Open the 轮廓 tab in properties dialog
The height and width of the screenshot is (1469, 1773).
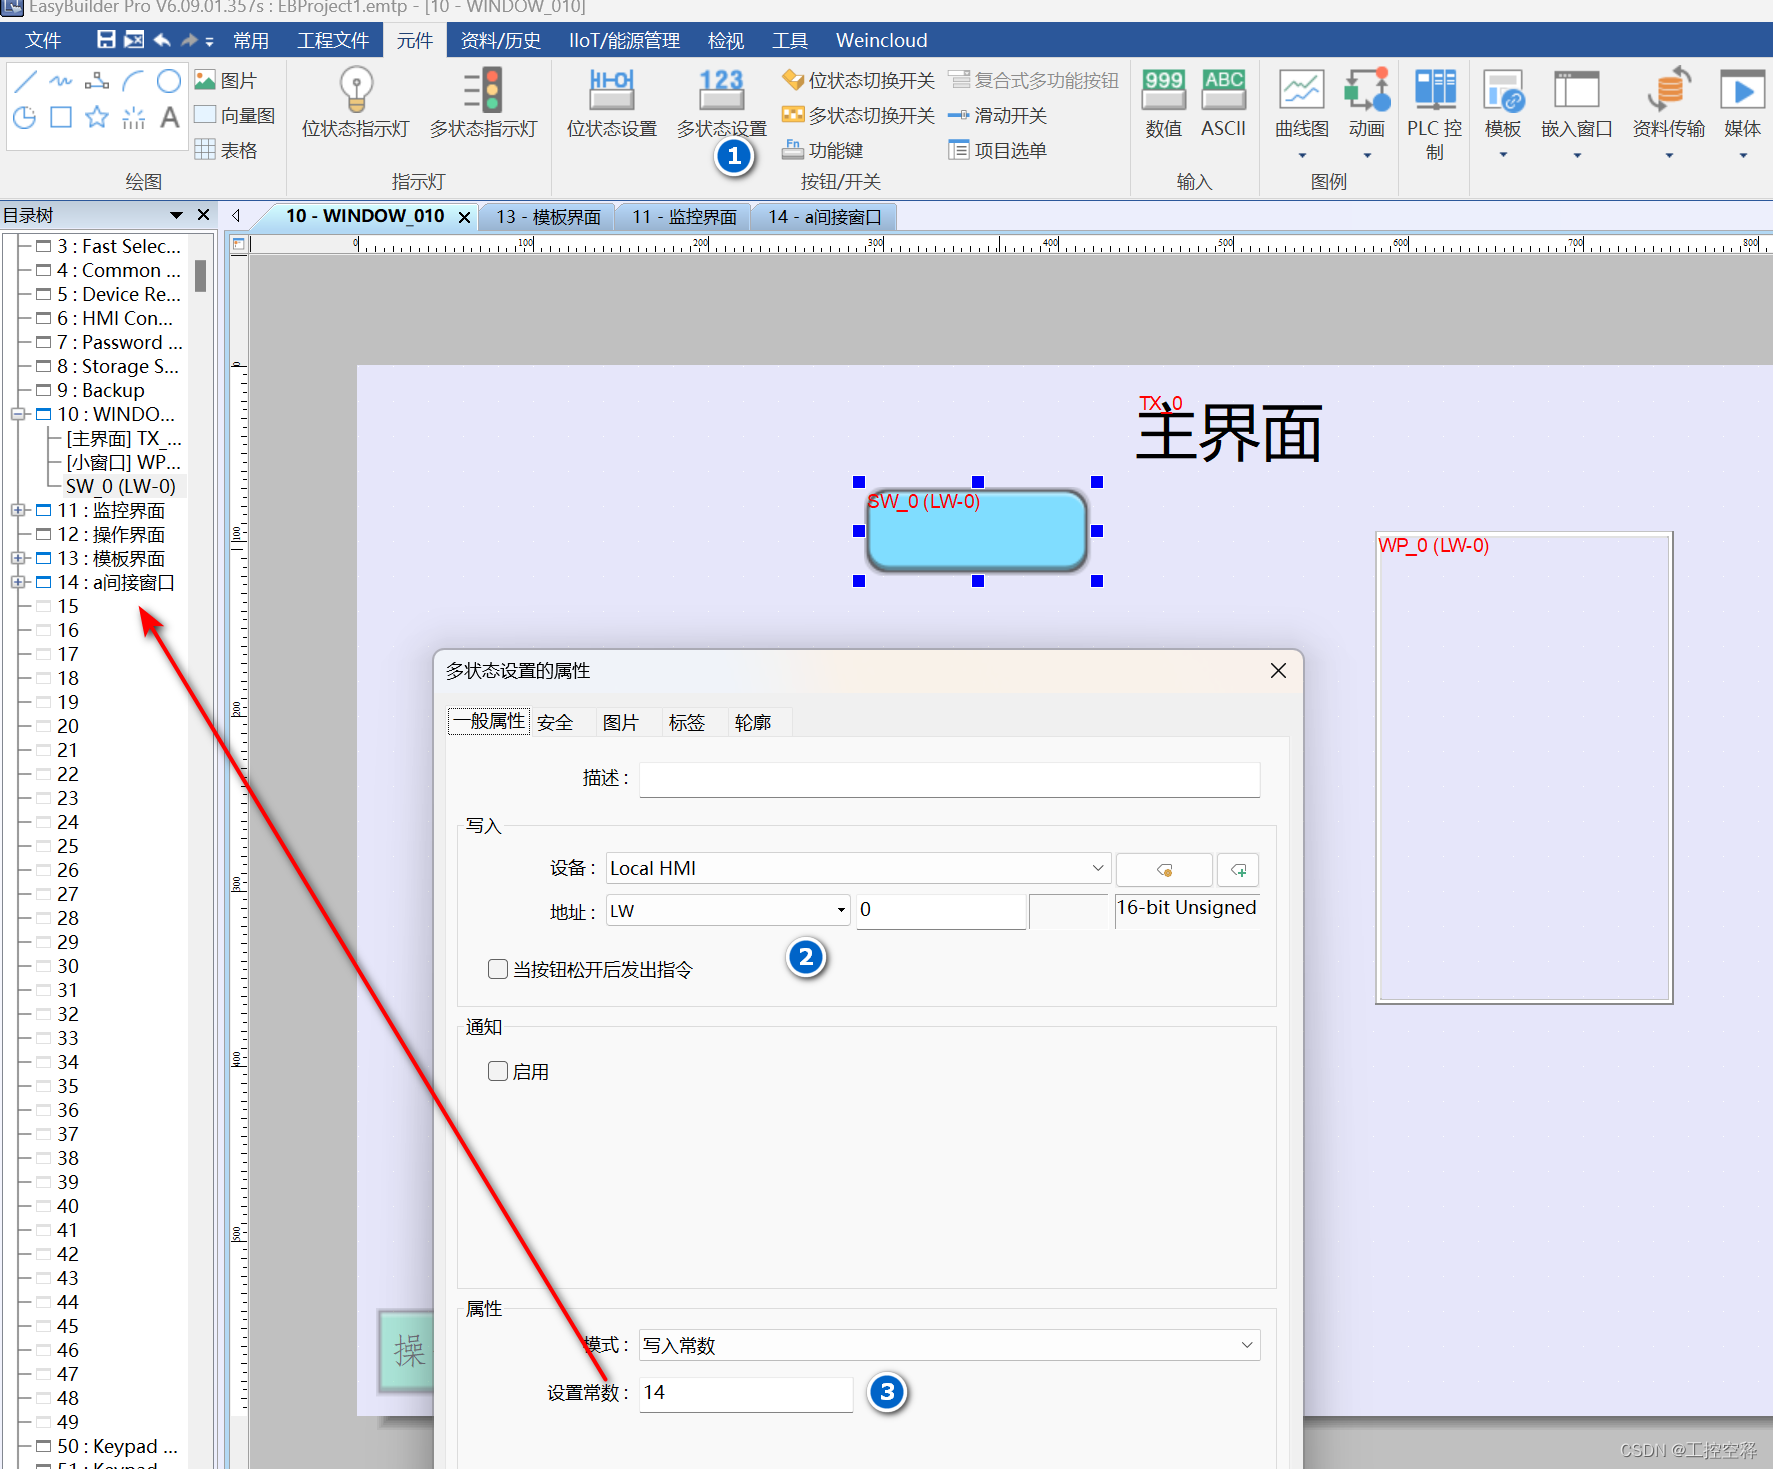(x=752, y=722)
